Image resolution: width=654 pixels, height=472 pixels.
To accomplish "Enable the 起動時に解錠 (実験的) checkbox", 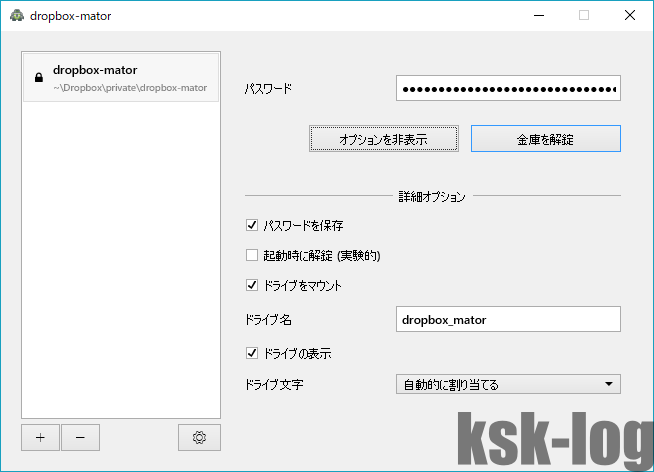I will pyautogui.click(x=252, y=256).
